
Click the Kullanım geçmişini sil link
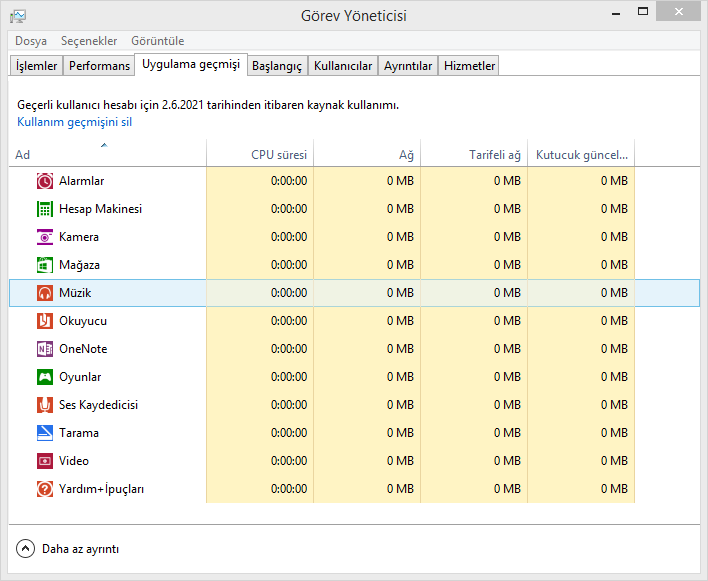click(75, 122)
